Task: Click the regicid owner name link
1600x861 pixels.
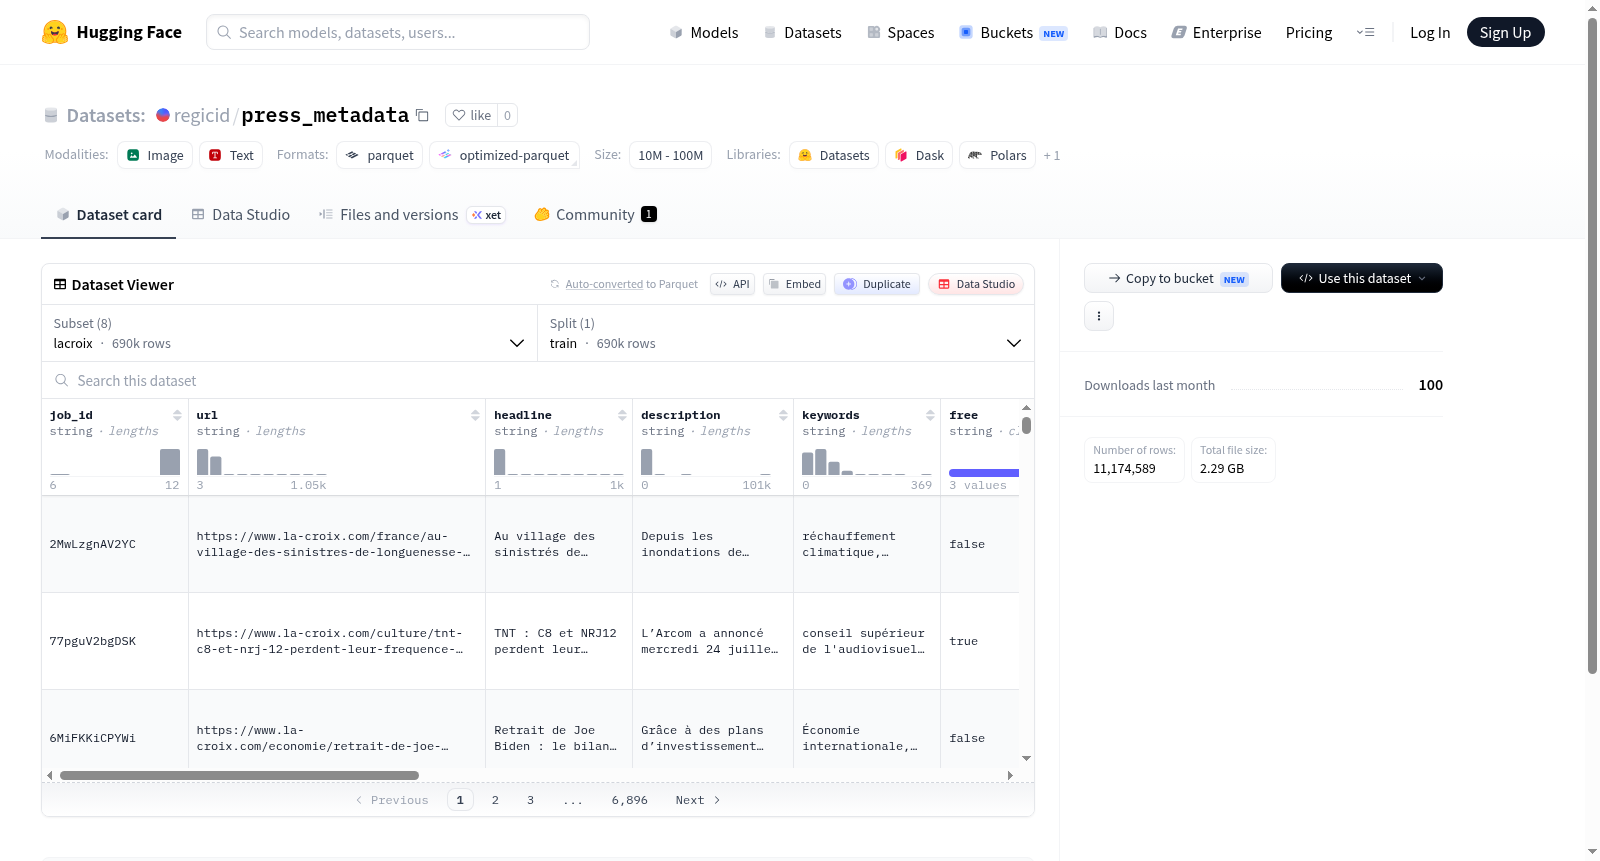Action: pos(202,115)
